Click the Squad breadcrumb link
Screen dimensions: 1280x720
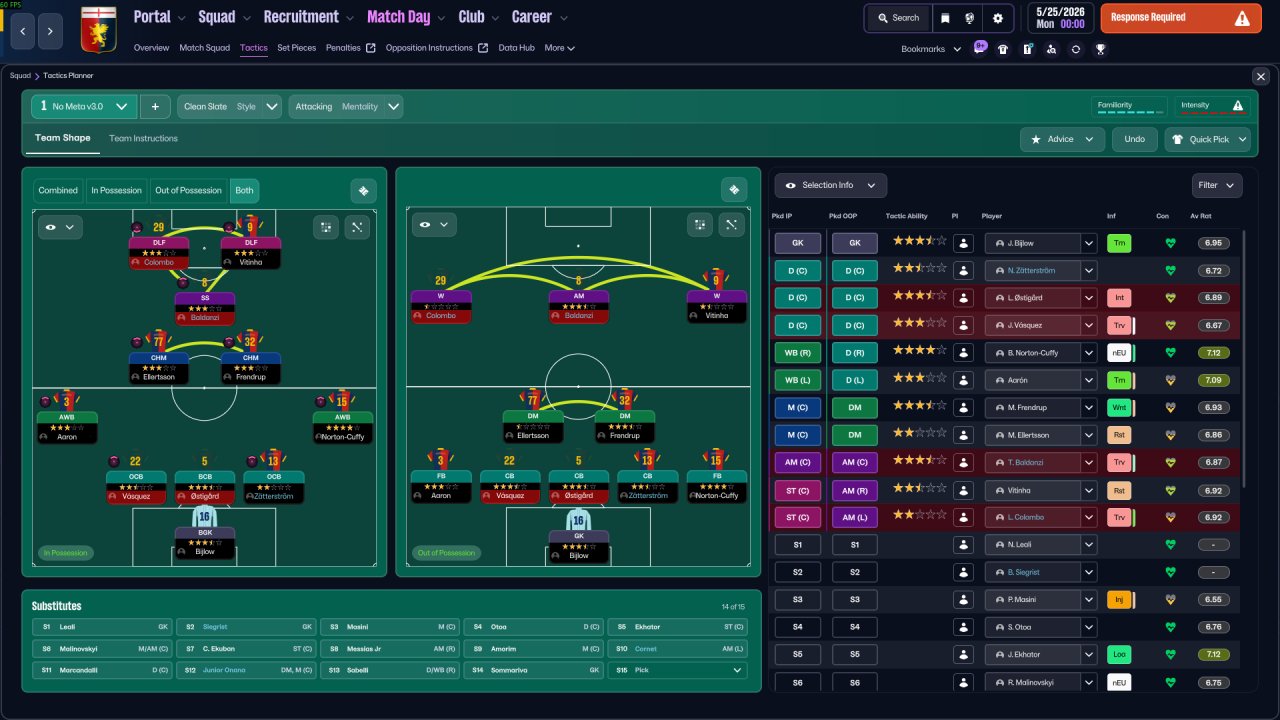click(x=20, y=75)
